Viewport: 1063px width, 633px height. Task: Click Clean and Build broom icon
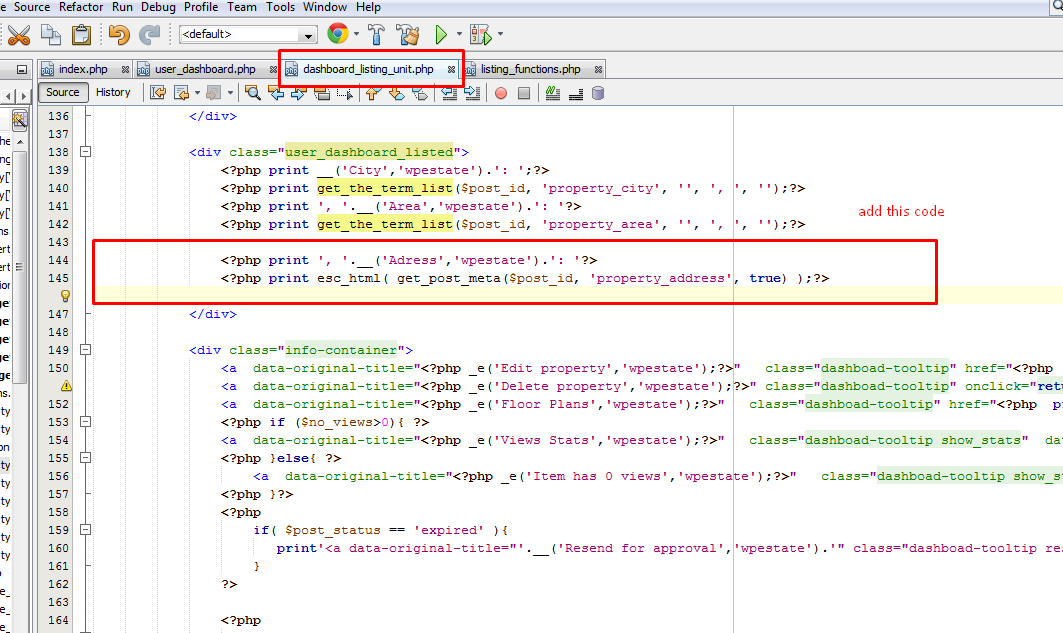pyautogui.click(x=407, y=35)
